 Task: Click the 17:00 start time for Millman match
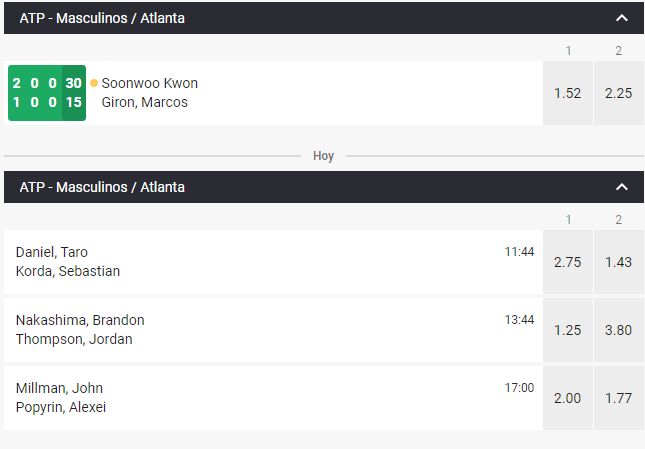coord(519,388)
